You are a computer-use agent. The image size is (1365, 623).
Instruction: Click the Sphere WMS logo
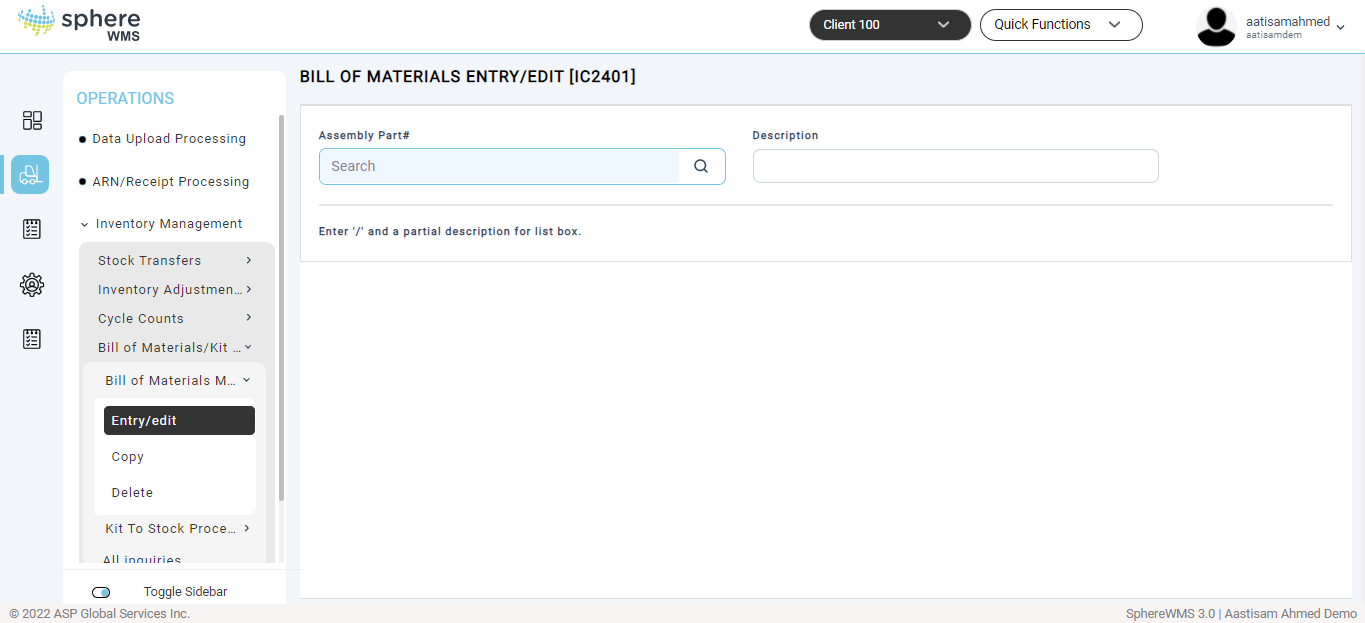pos(80,24)
